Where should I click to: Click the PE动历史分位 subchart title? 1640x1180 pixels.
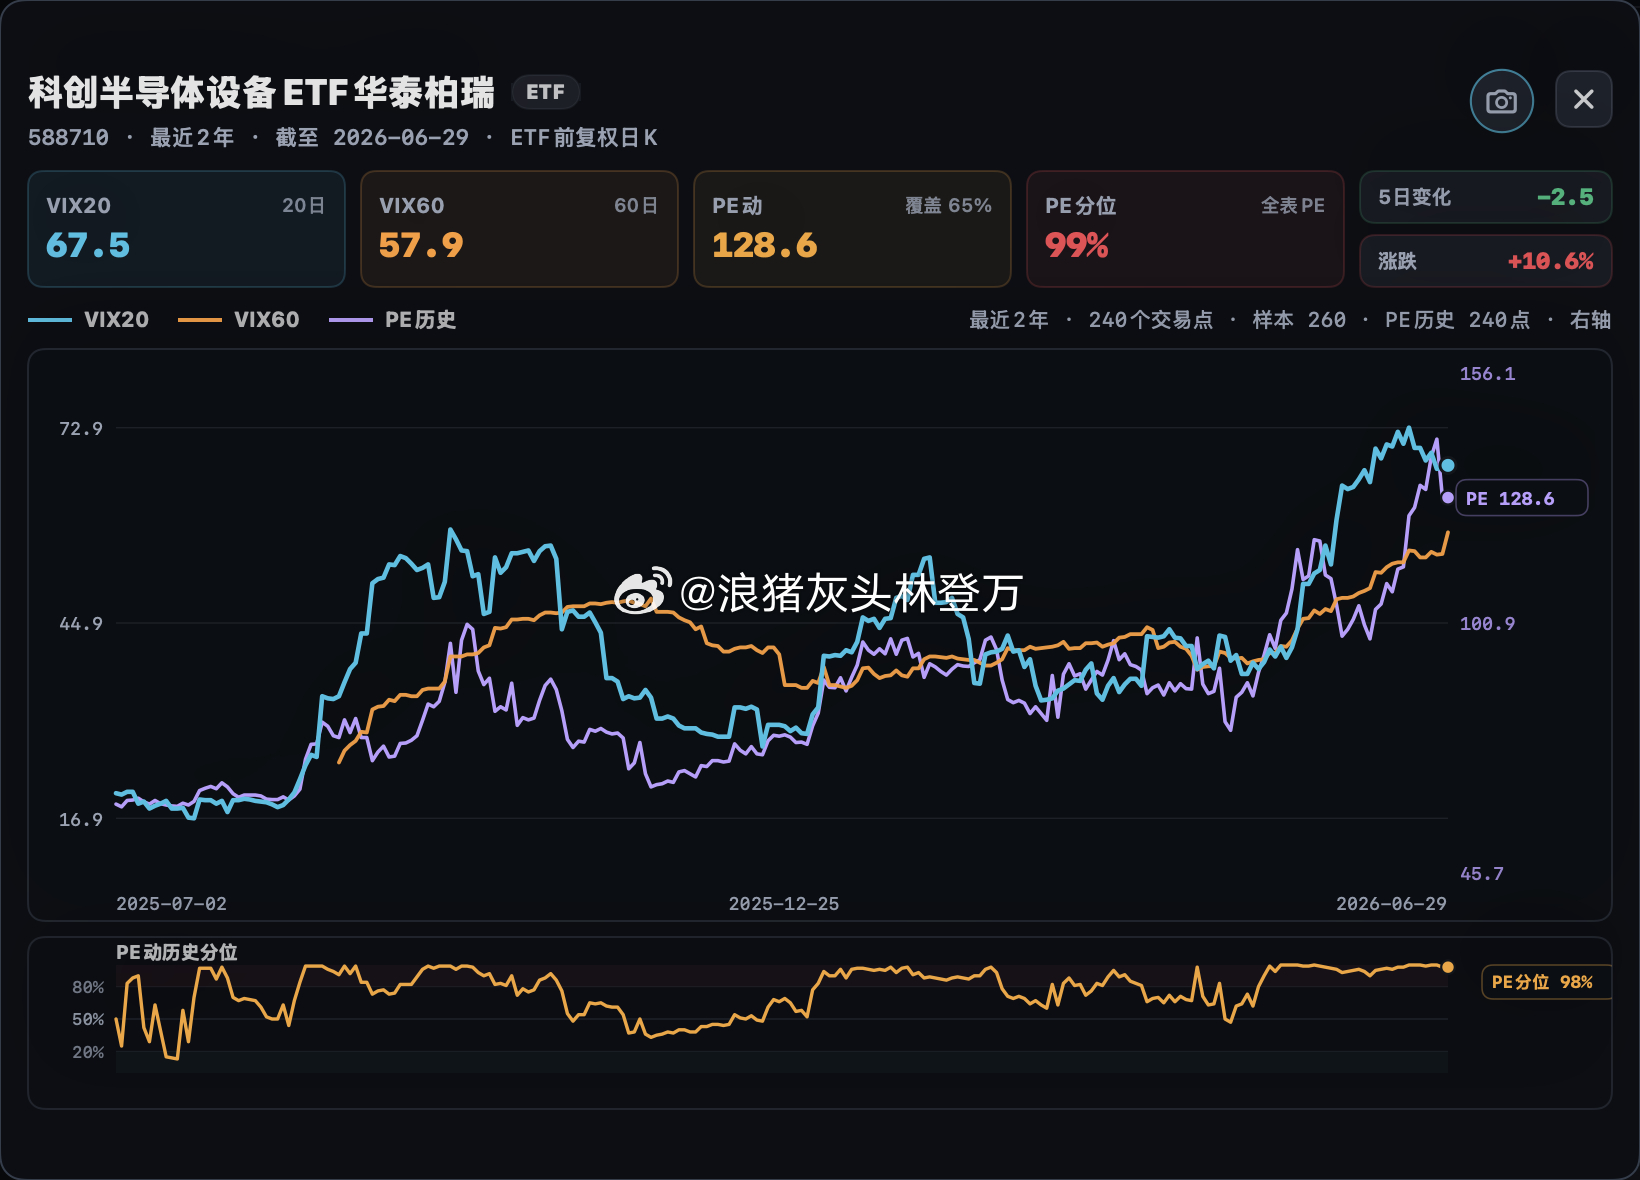176,952
